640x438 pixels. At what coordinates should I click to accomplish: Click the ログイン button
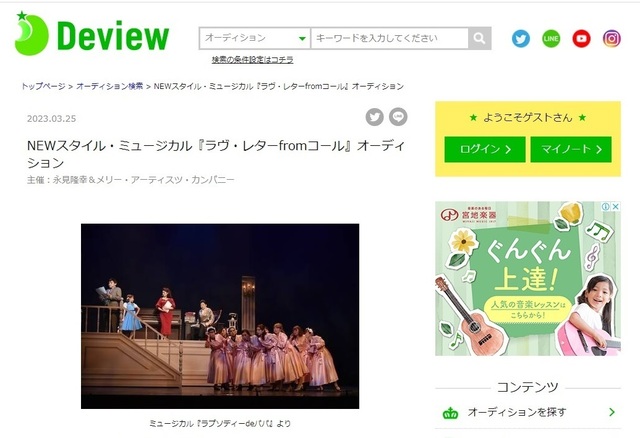[x=484, y=149]
